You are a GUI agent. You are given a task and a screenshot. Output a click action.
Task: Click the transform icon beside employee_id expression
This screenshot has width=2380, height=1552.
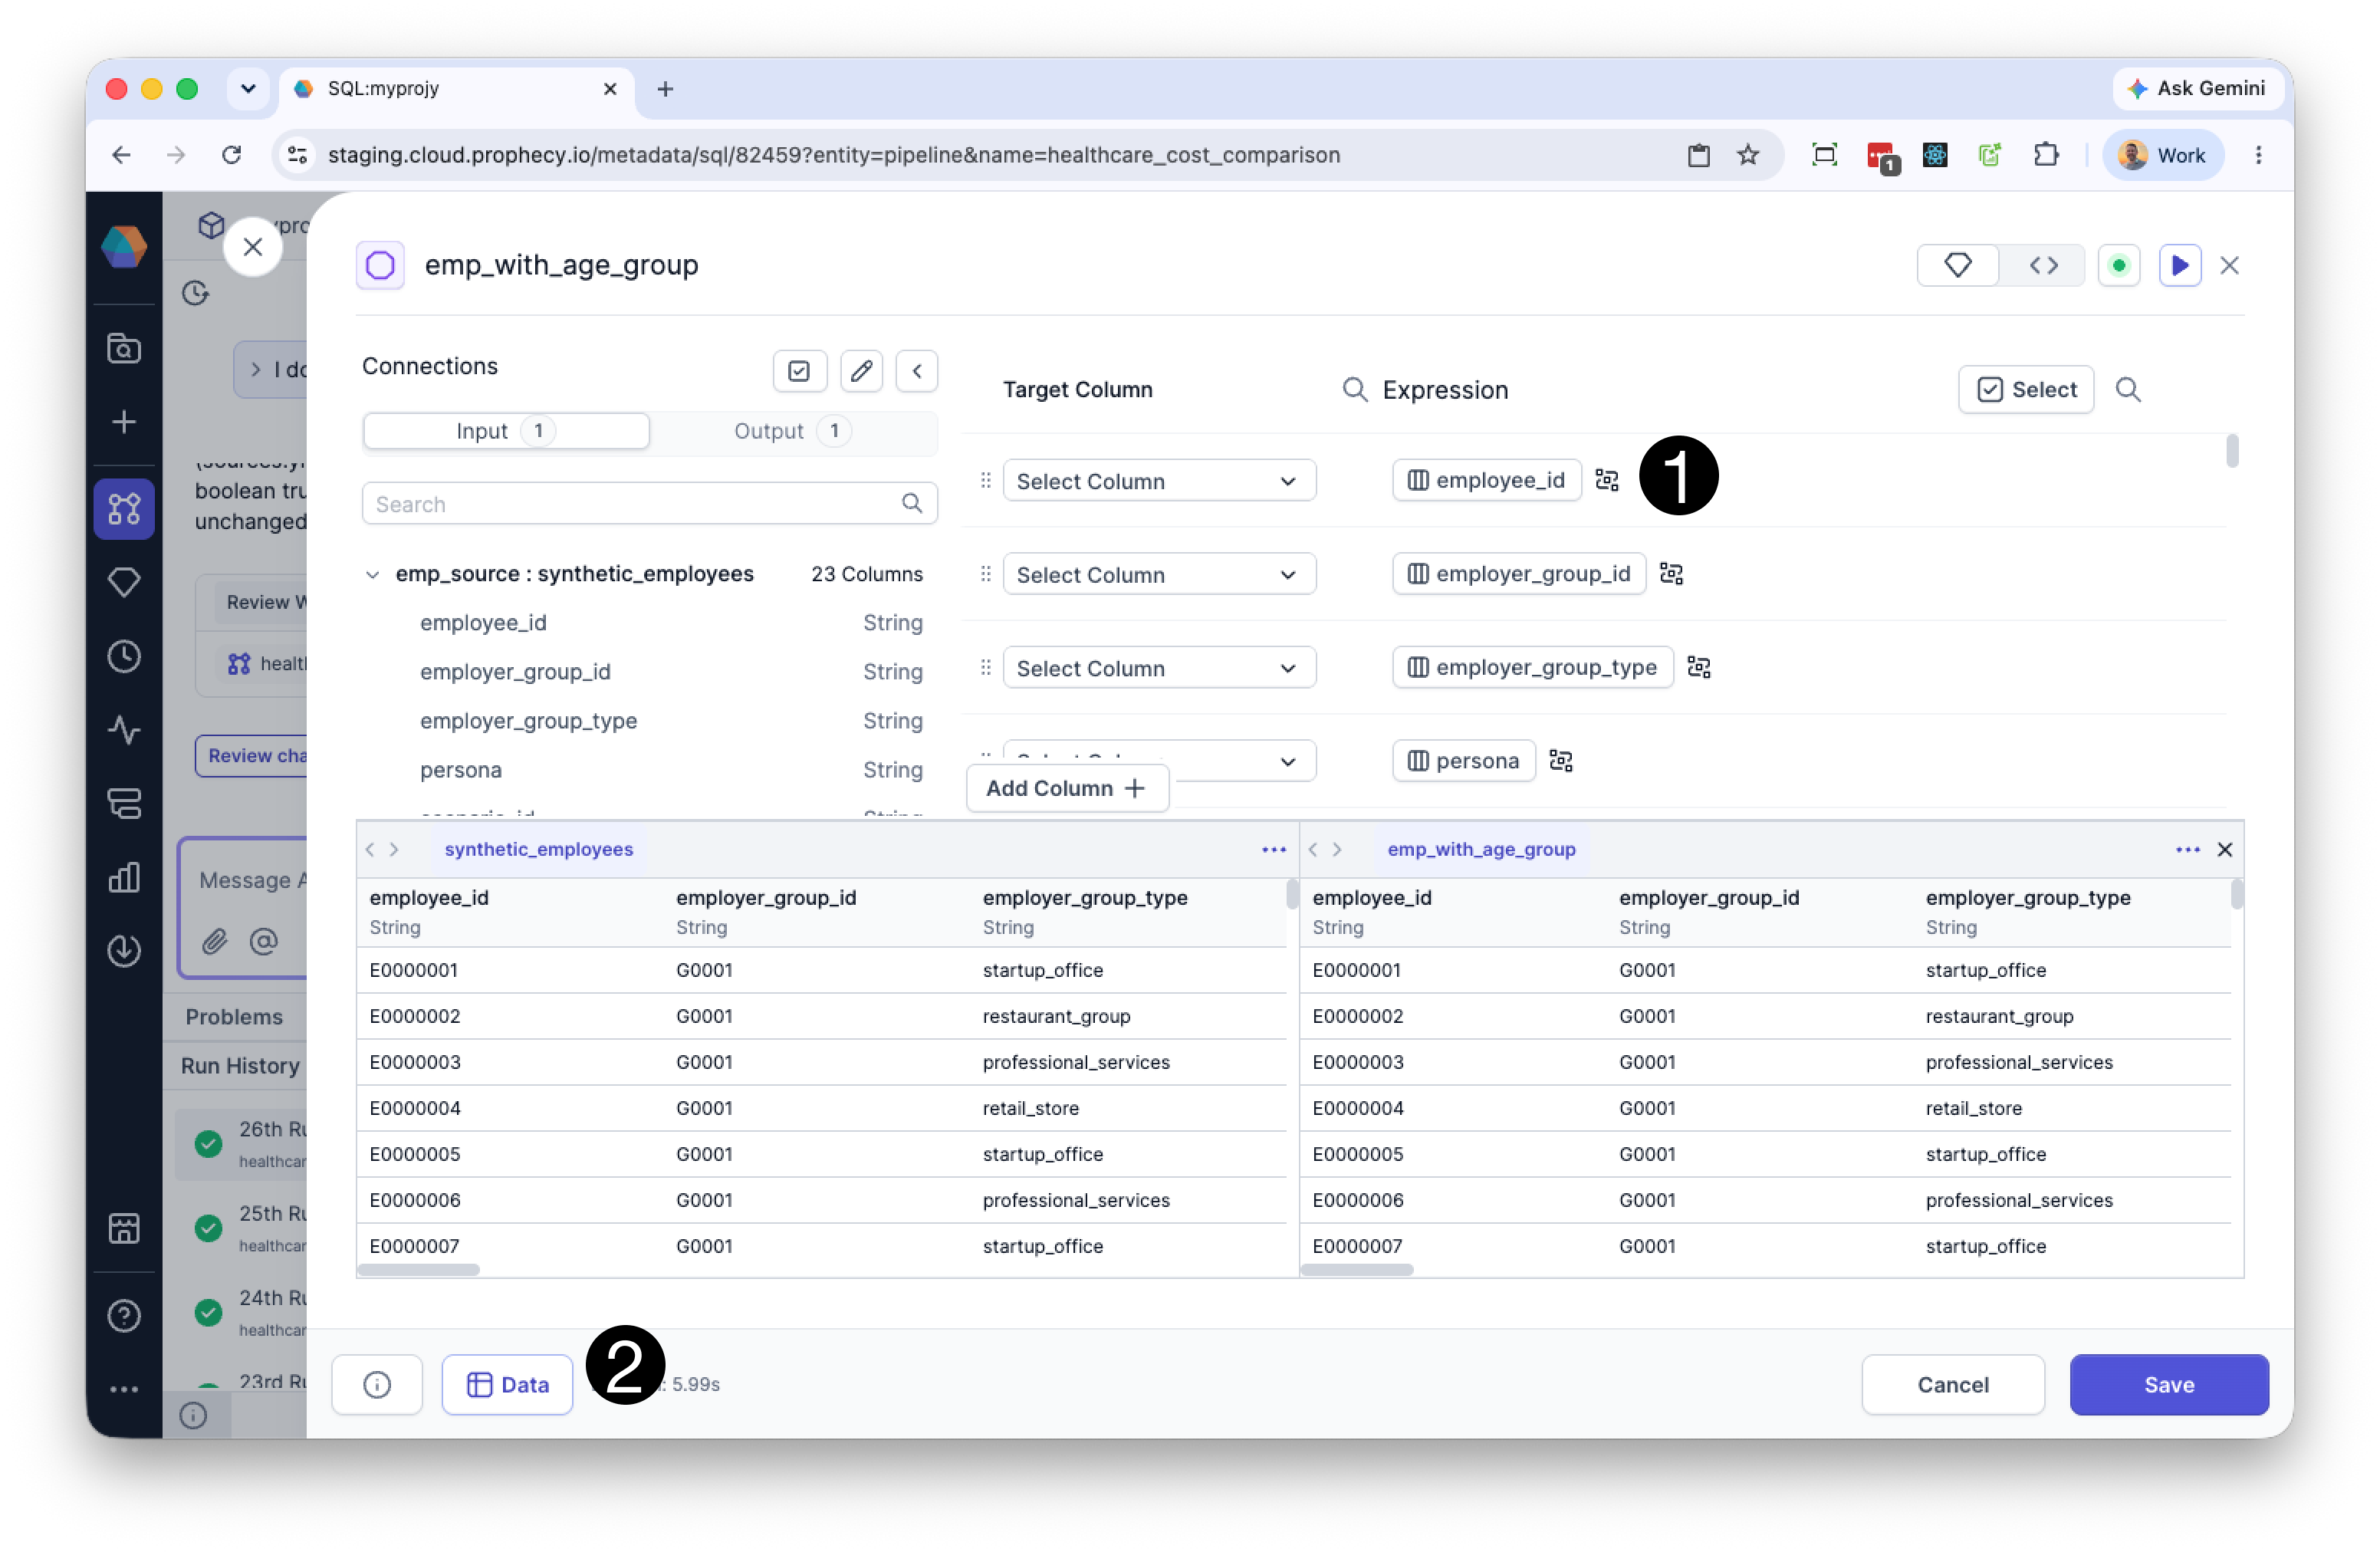point(1606,480)
